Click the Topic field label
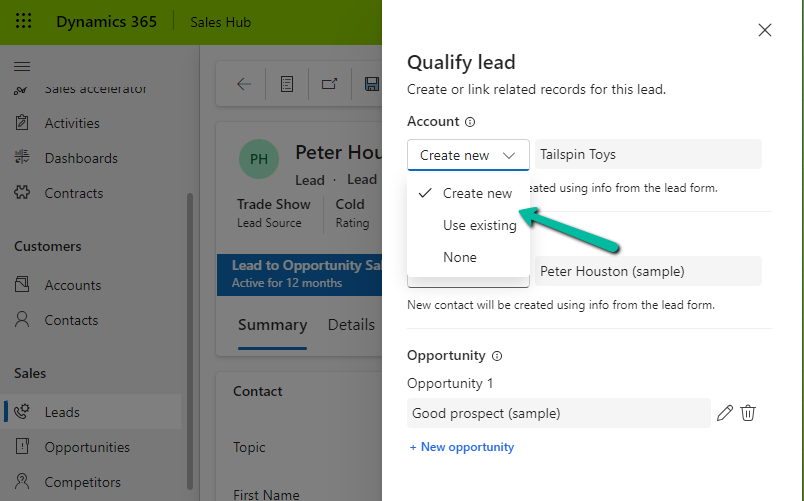 click(x=249, y=447)
